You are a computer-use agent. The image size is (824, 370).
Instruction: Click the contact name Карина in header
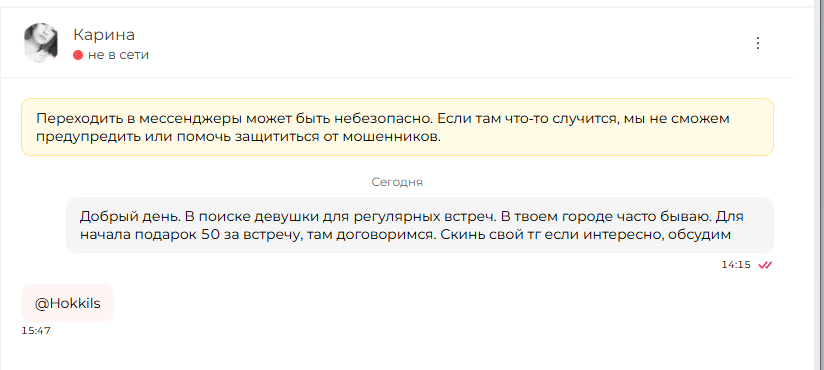104,35
